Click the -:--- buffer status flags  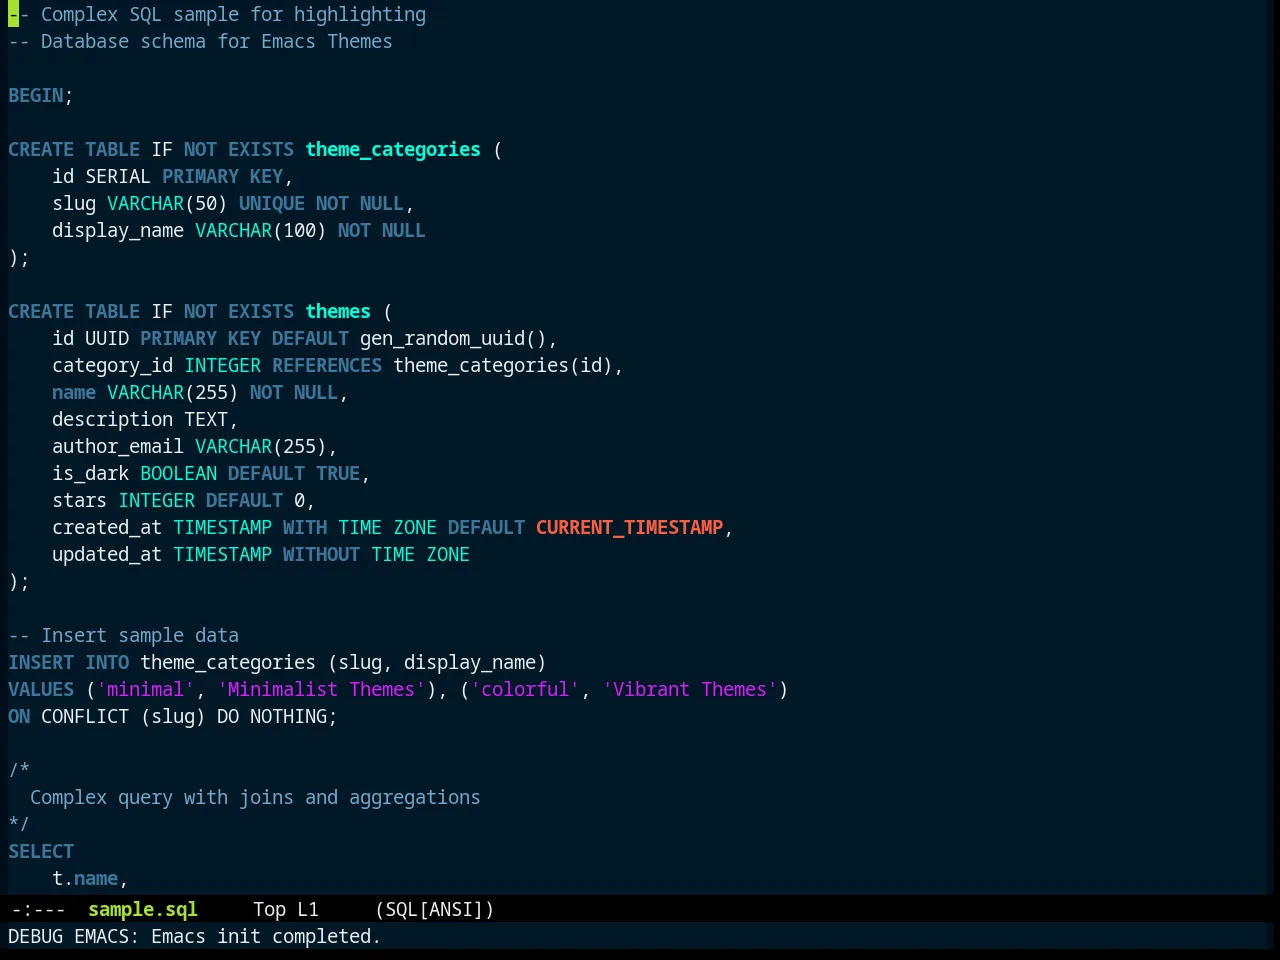click(x=38, y=909)
